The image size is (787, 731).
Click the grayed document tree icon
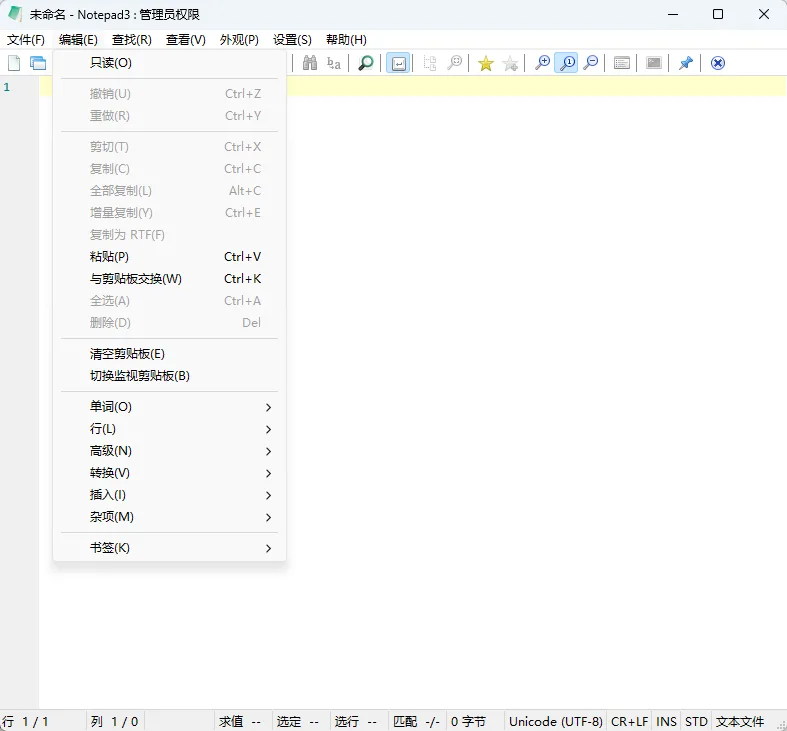[430, 63]
